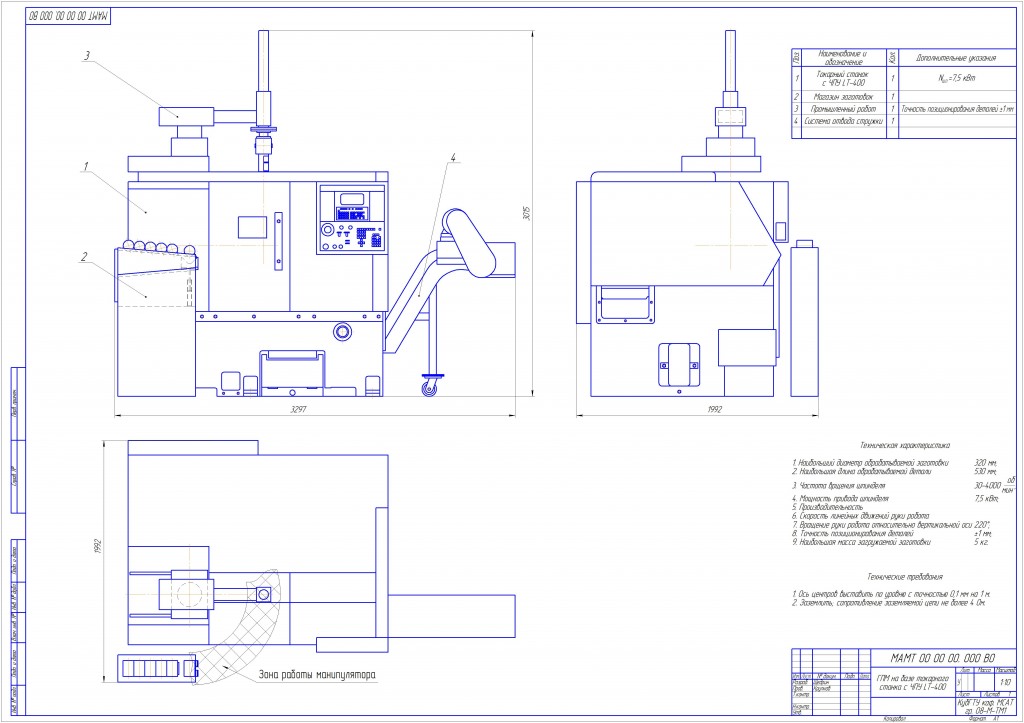
Task: Select the "Точность позиционирования деталей ±1 мм" table cell
Action: (957, 109)
